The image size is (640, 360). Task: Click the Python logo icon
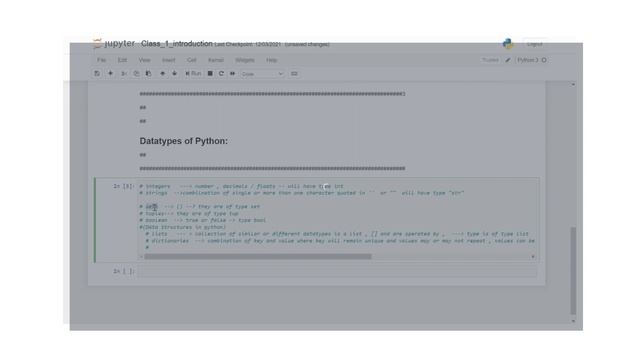(x=508, y=44)
